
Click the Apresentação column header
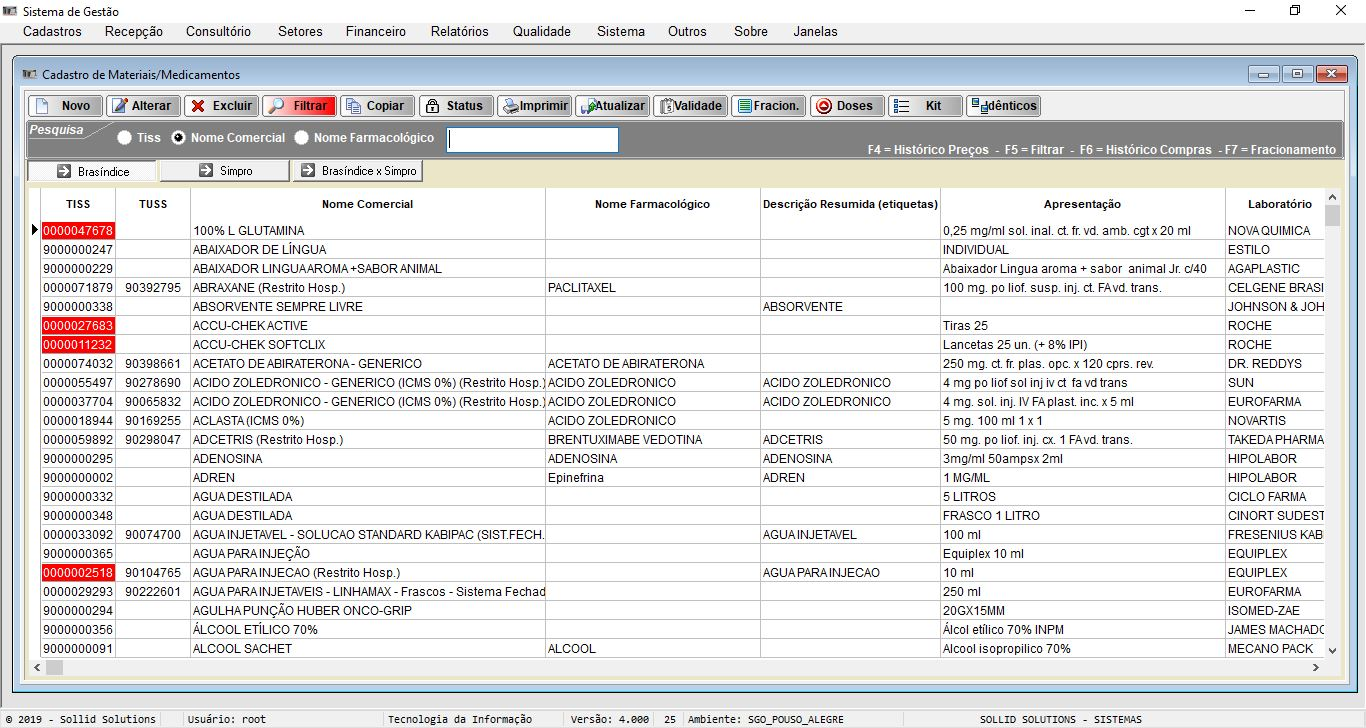click(1082, 204)
